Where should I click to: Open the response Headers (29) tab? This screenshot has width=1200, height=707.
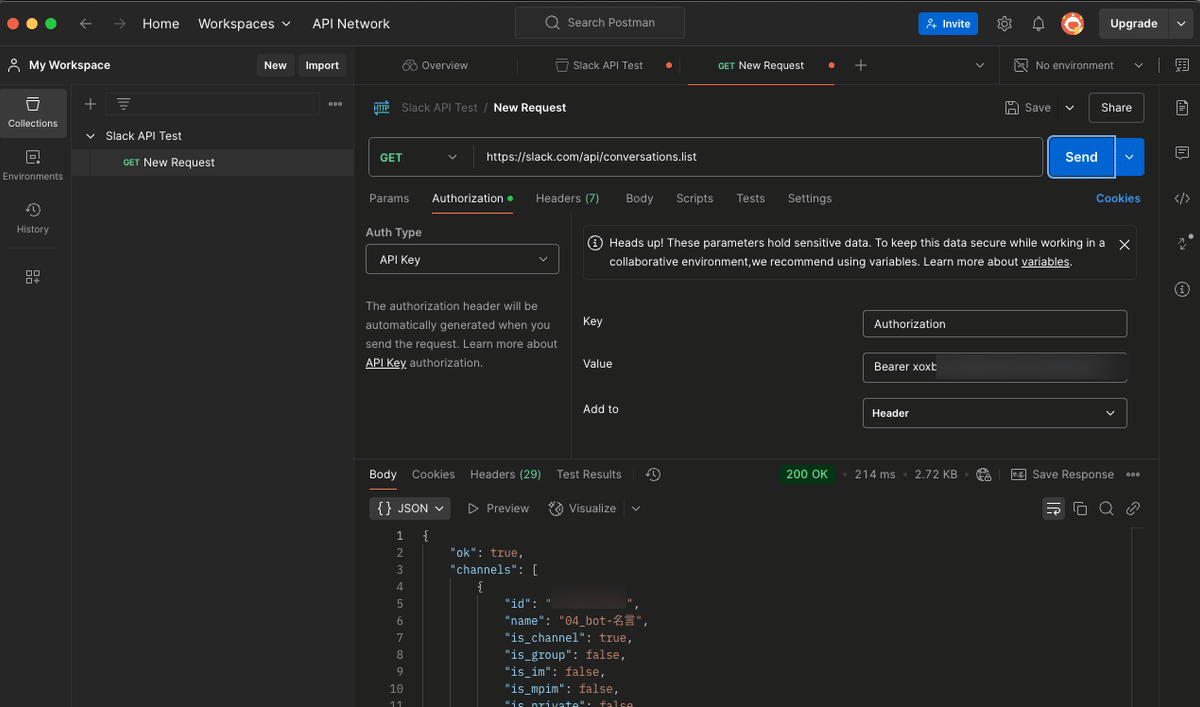pyautogui.click(x=505, y=475)
